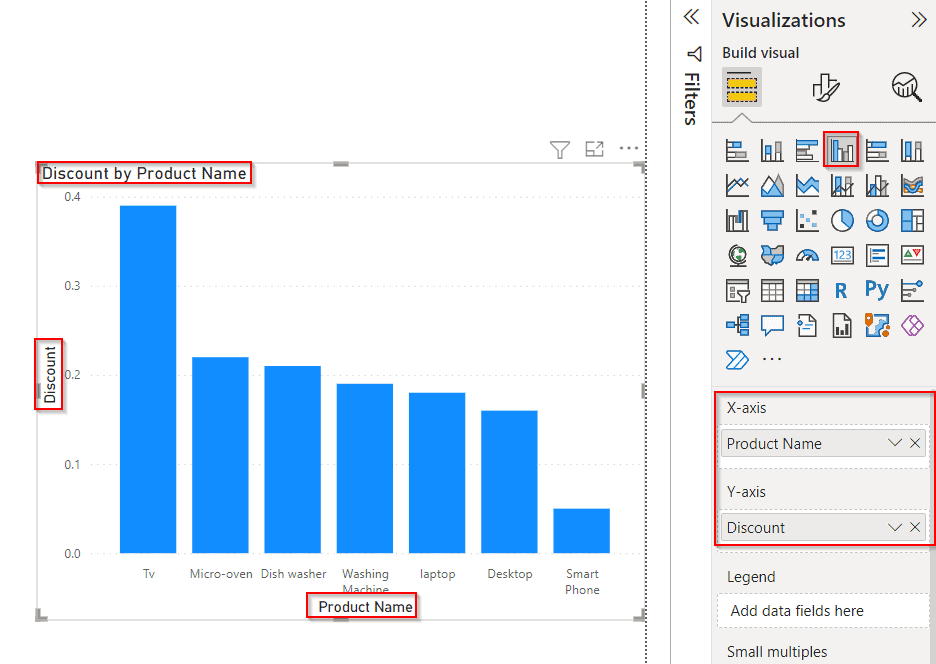Insert a Pie chart visual

[842, 220]
